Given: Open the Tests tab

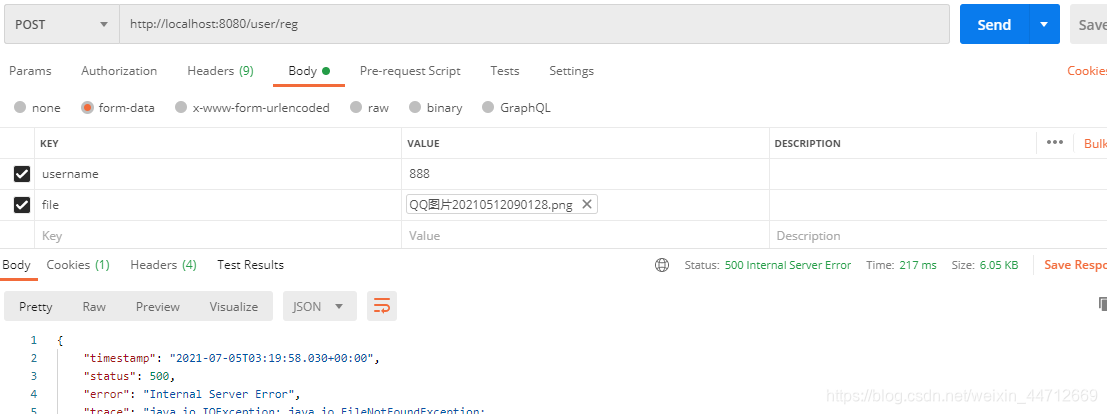Looking at the screenshot, I should click(x=505, y=71).
